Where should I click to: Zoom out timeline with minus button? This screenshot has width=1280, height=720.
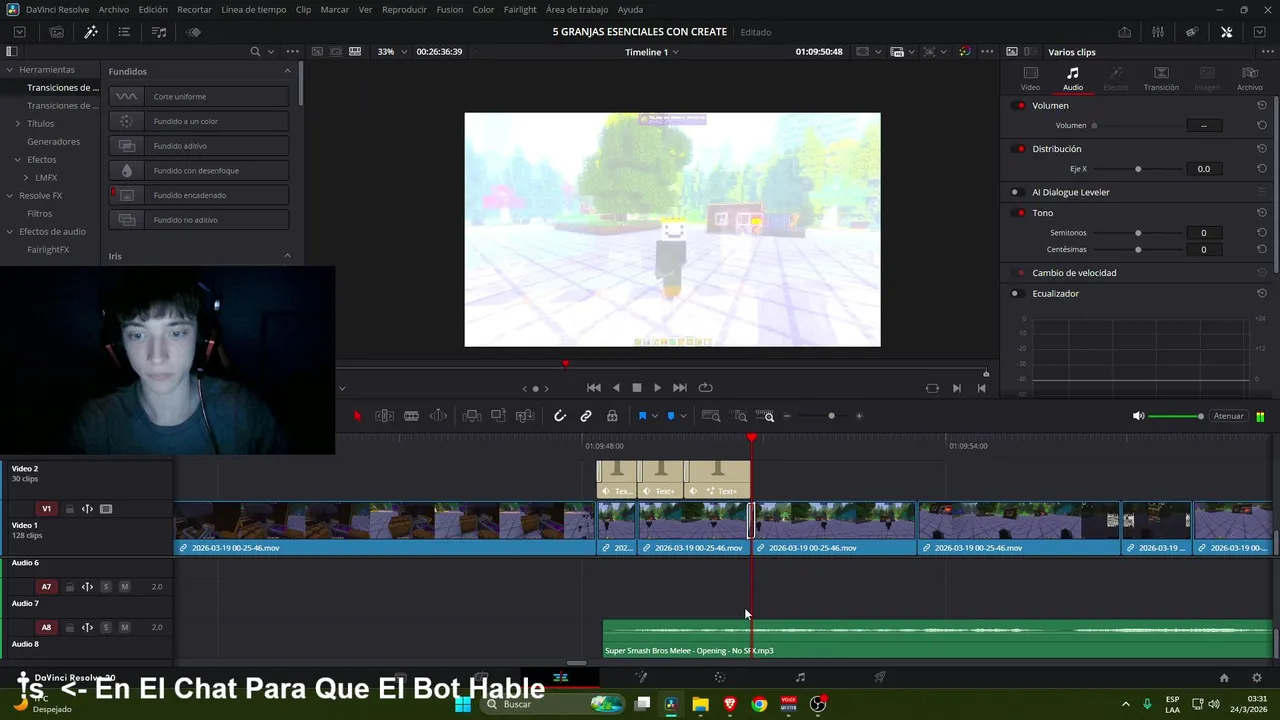788,416
